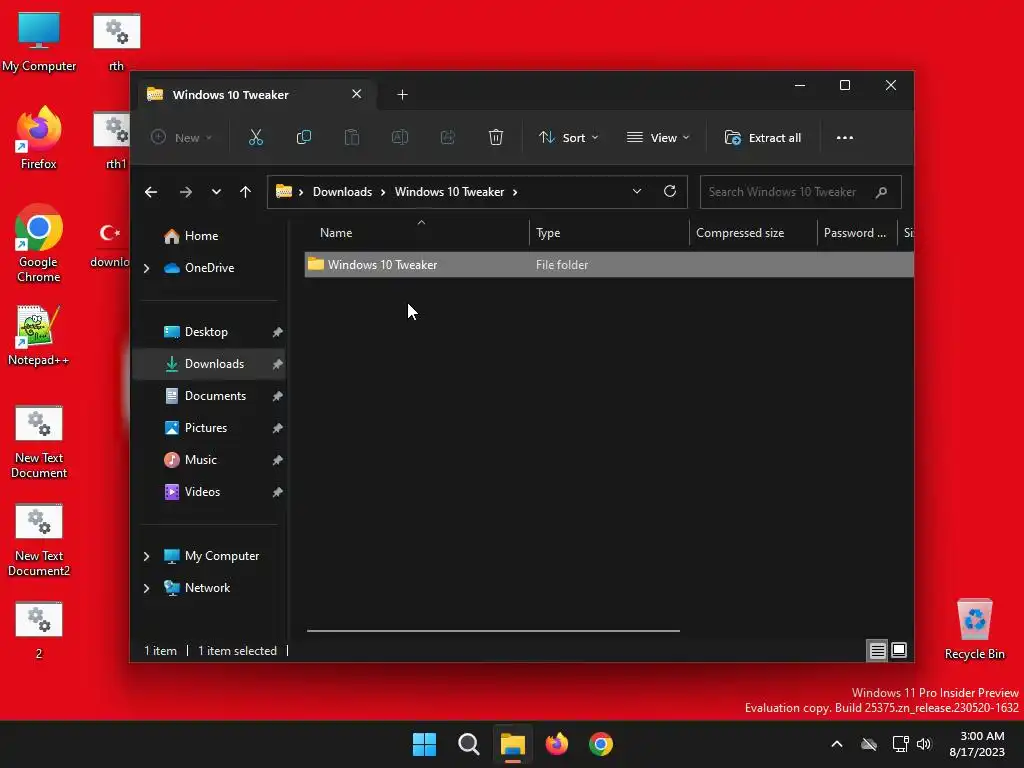Open Desktop in navigation pane

pyautogui.click(x=208, y=332)
